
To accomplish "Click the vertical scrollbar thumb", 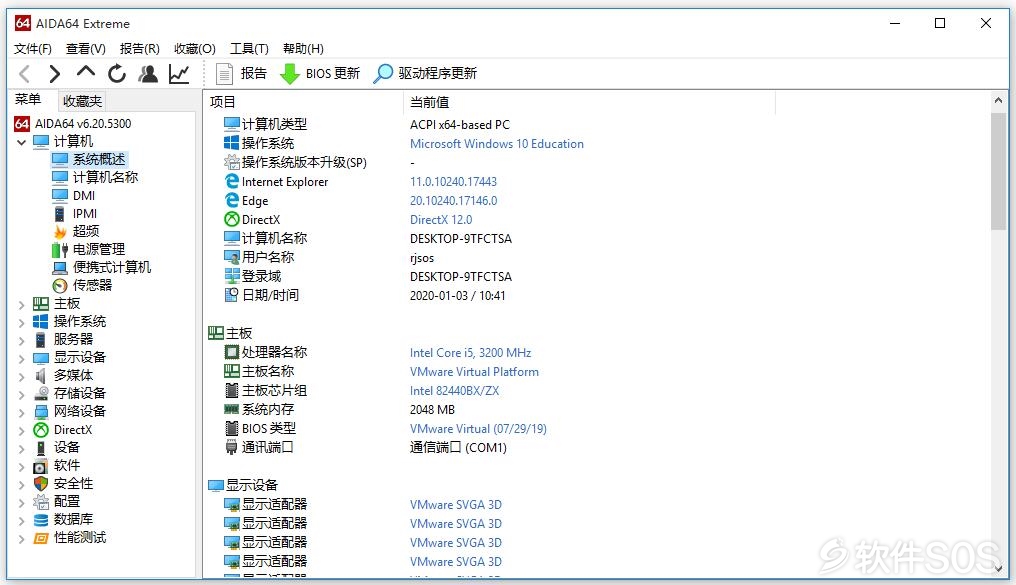I will 998,171.
